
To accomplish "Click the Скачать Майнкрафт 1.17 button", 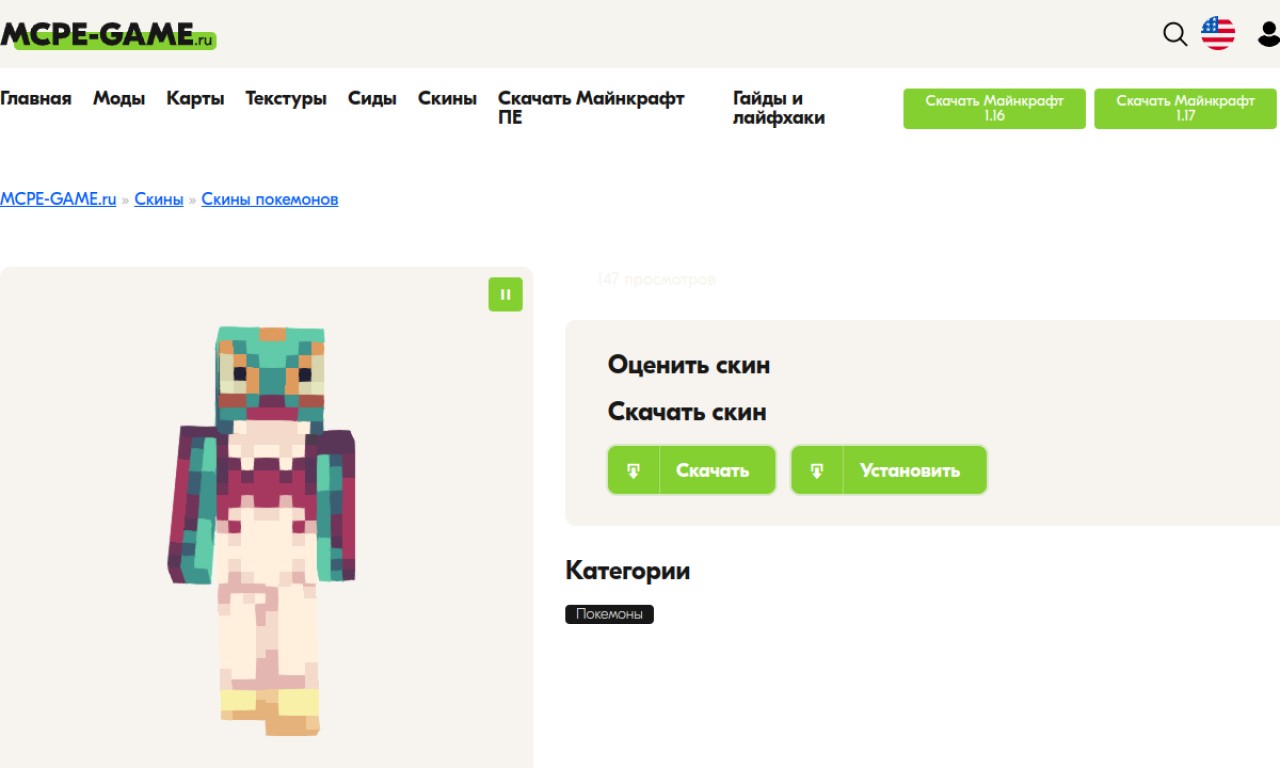I will pos(1185,108).
